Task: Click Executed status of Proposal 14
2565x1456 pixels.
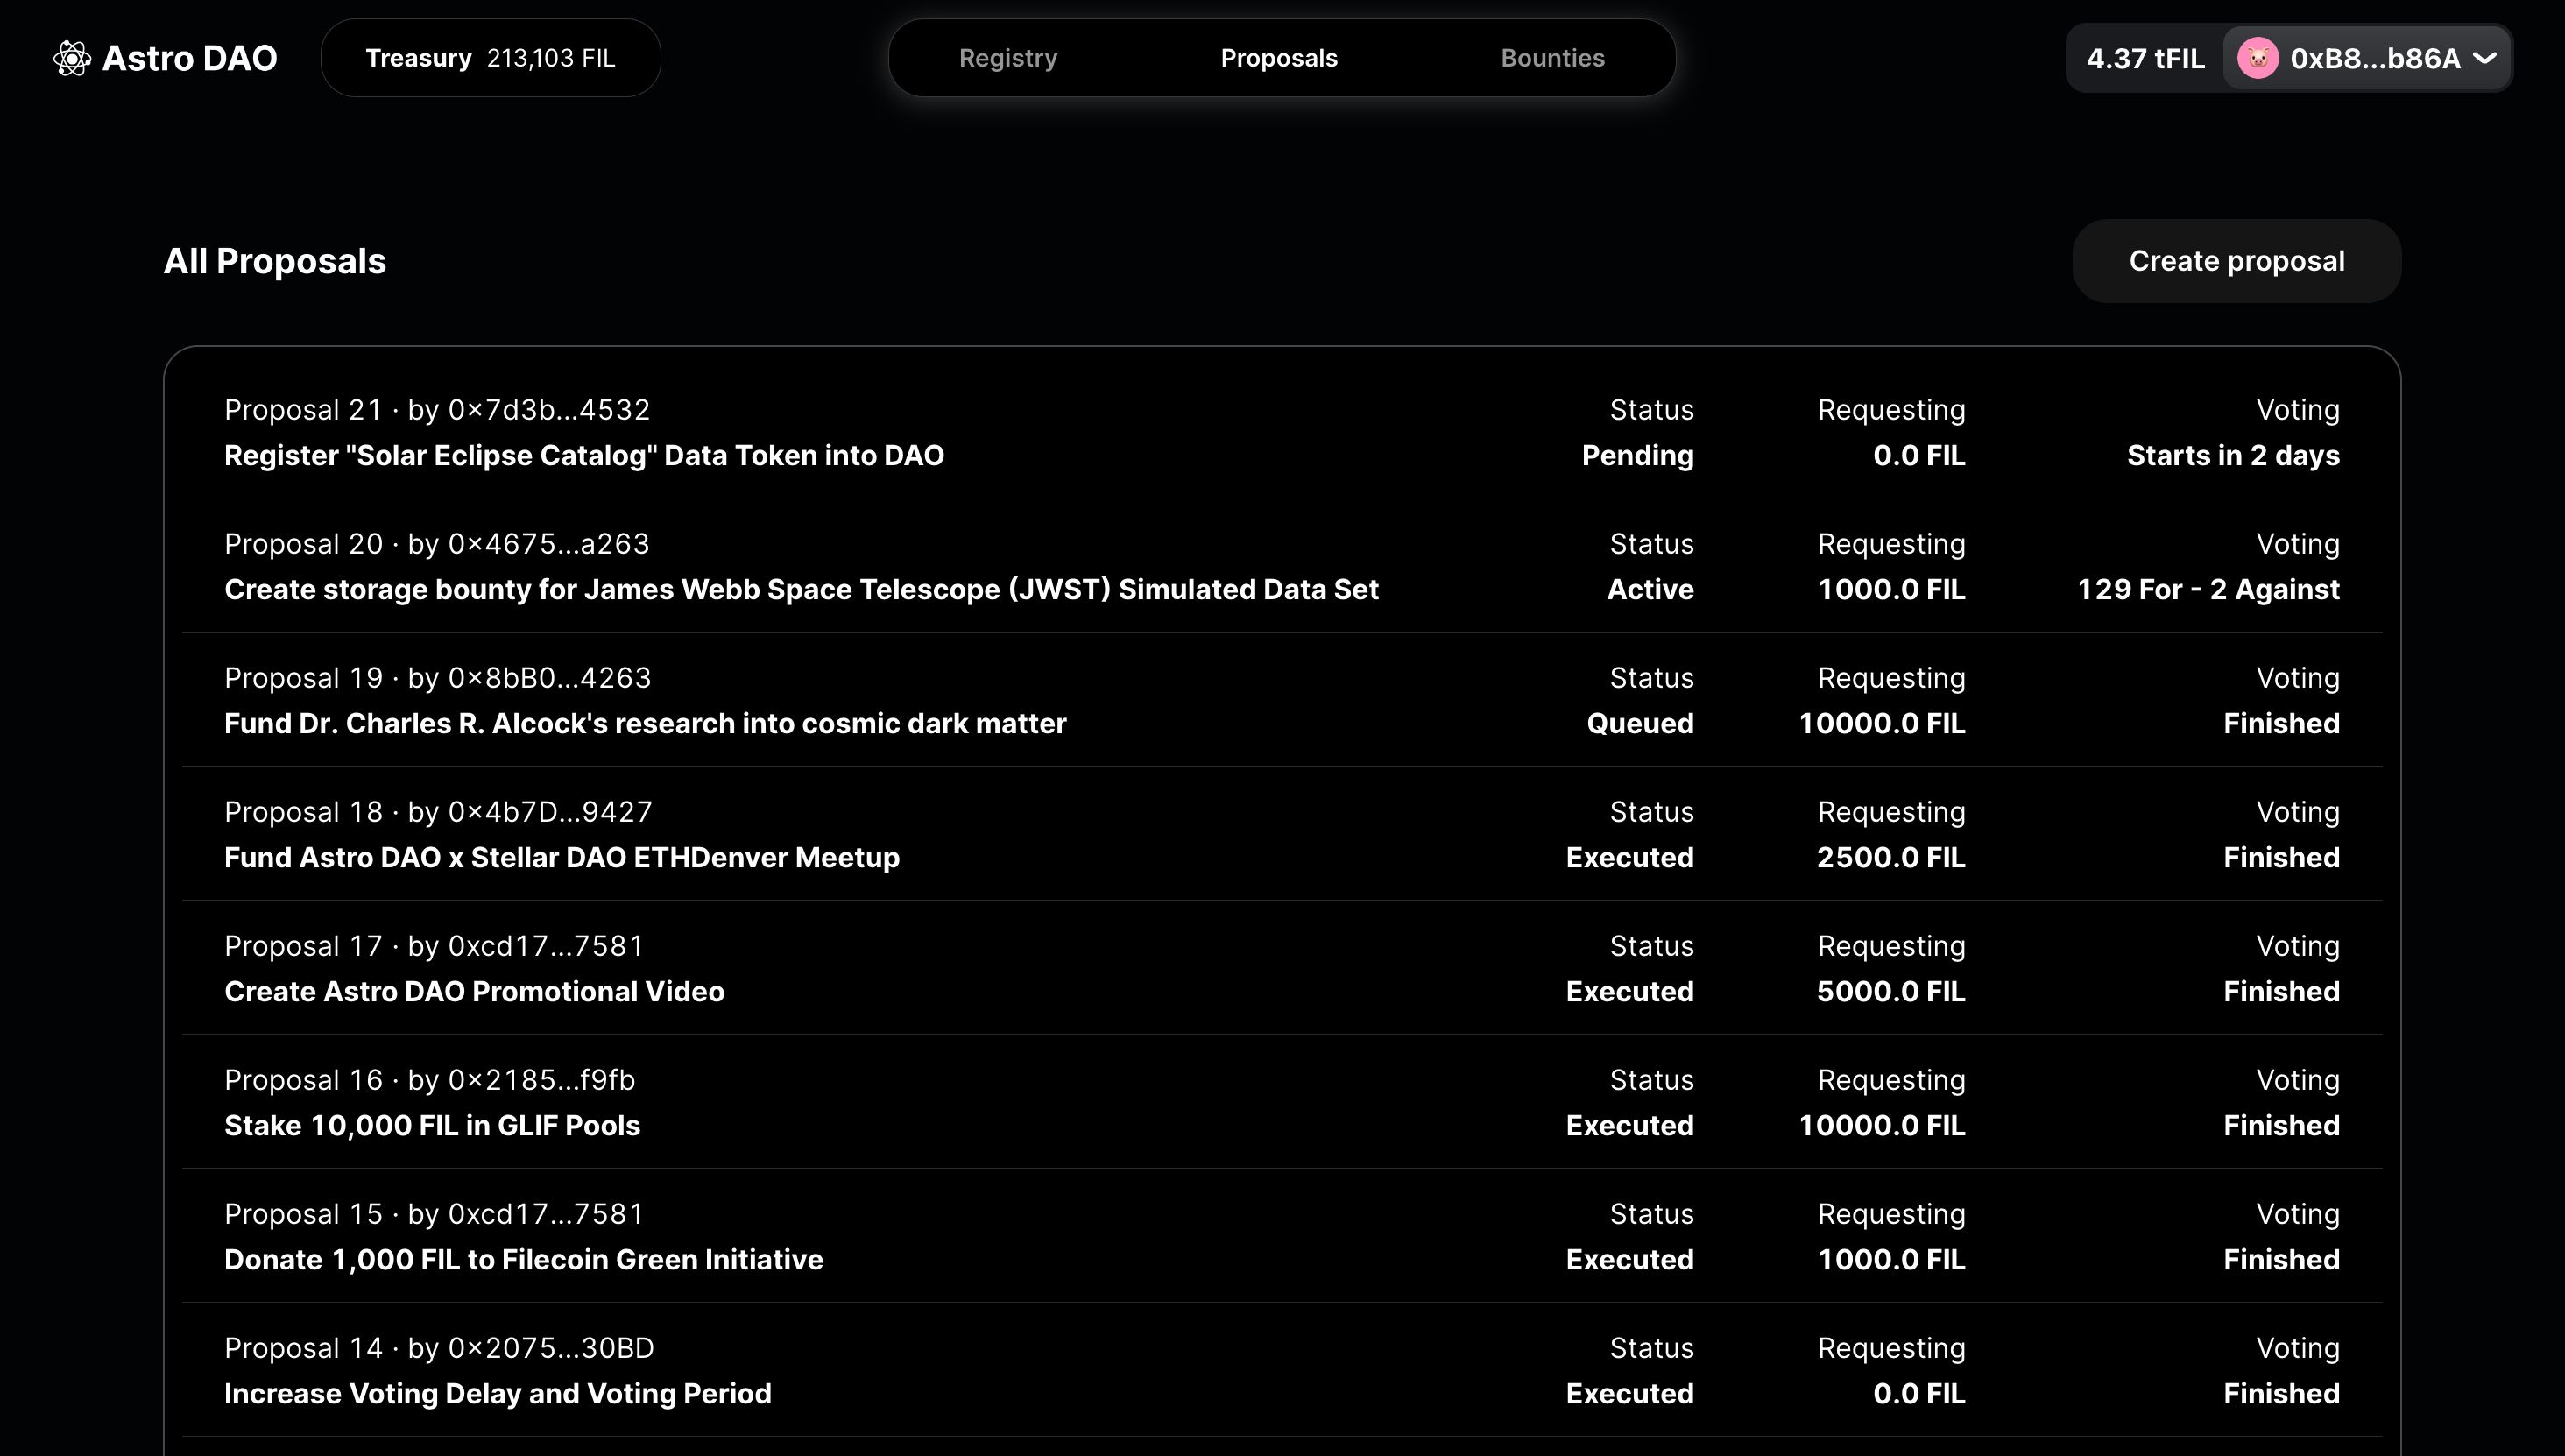Action: click(x=1629, y=1394)
